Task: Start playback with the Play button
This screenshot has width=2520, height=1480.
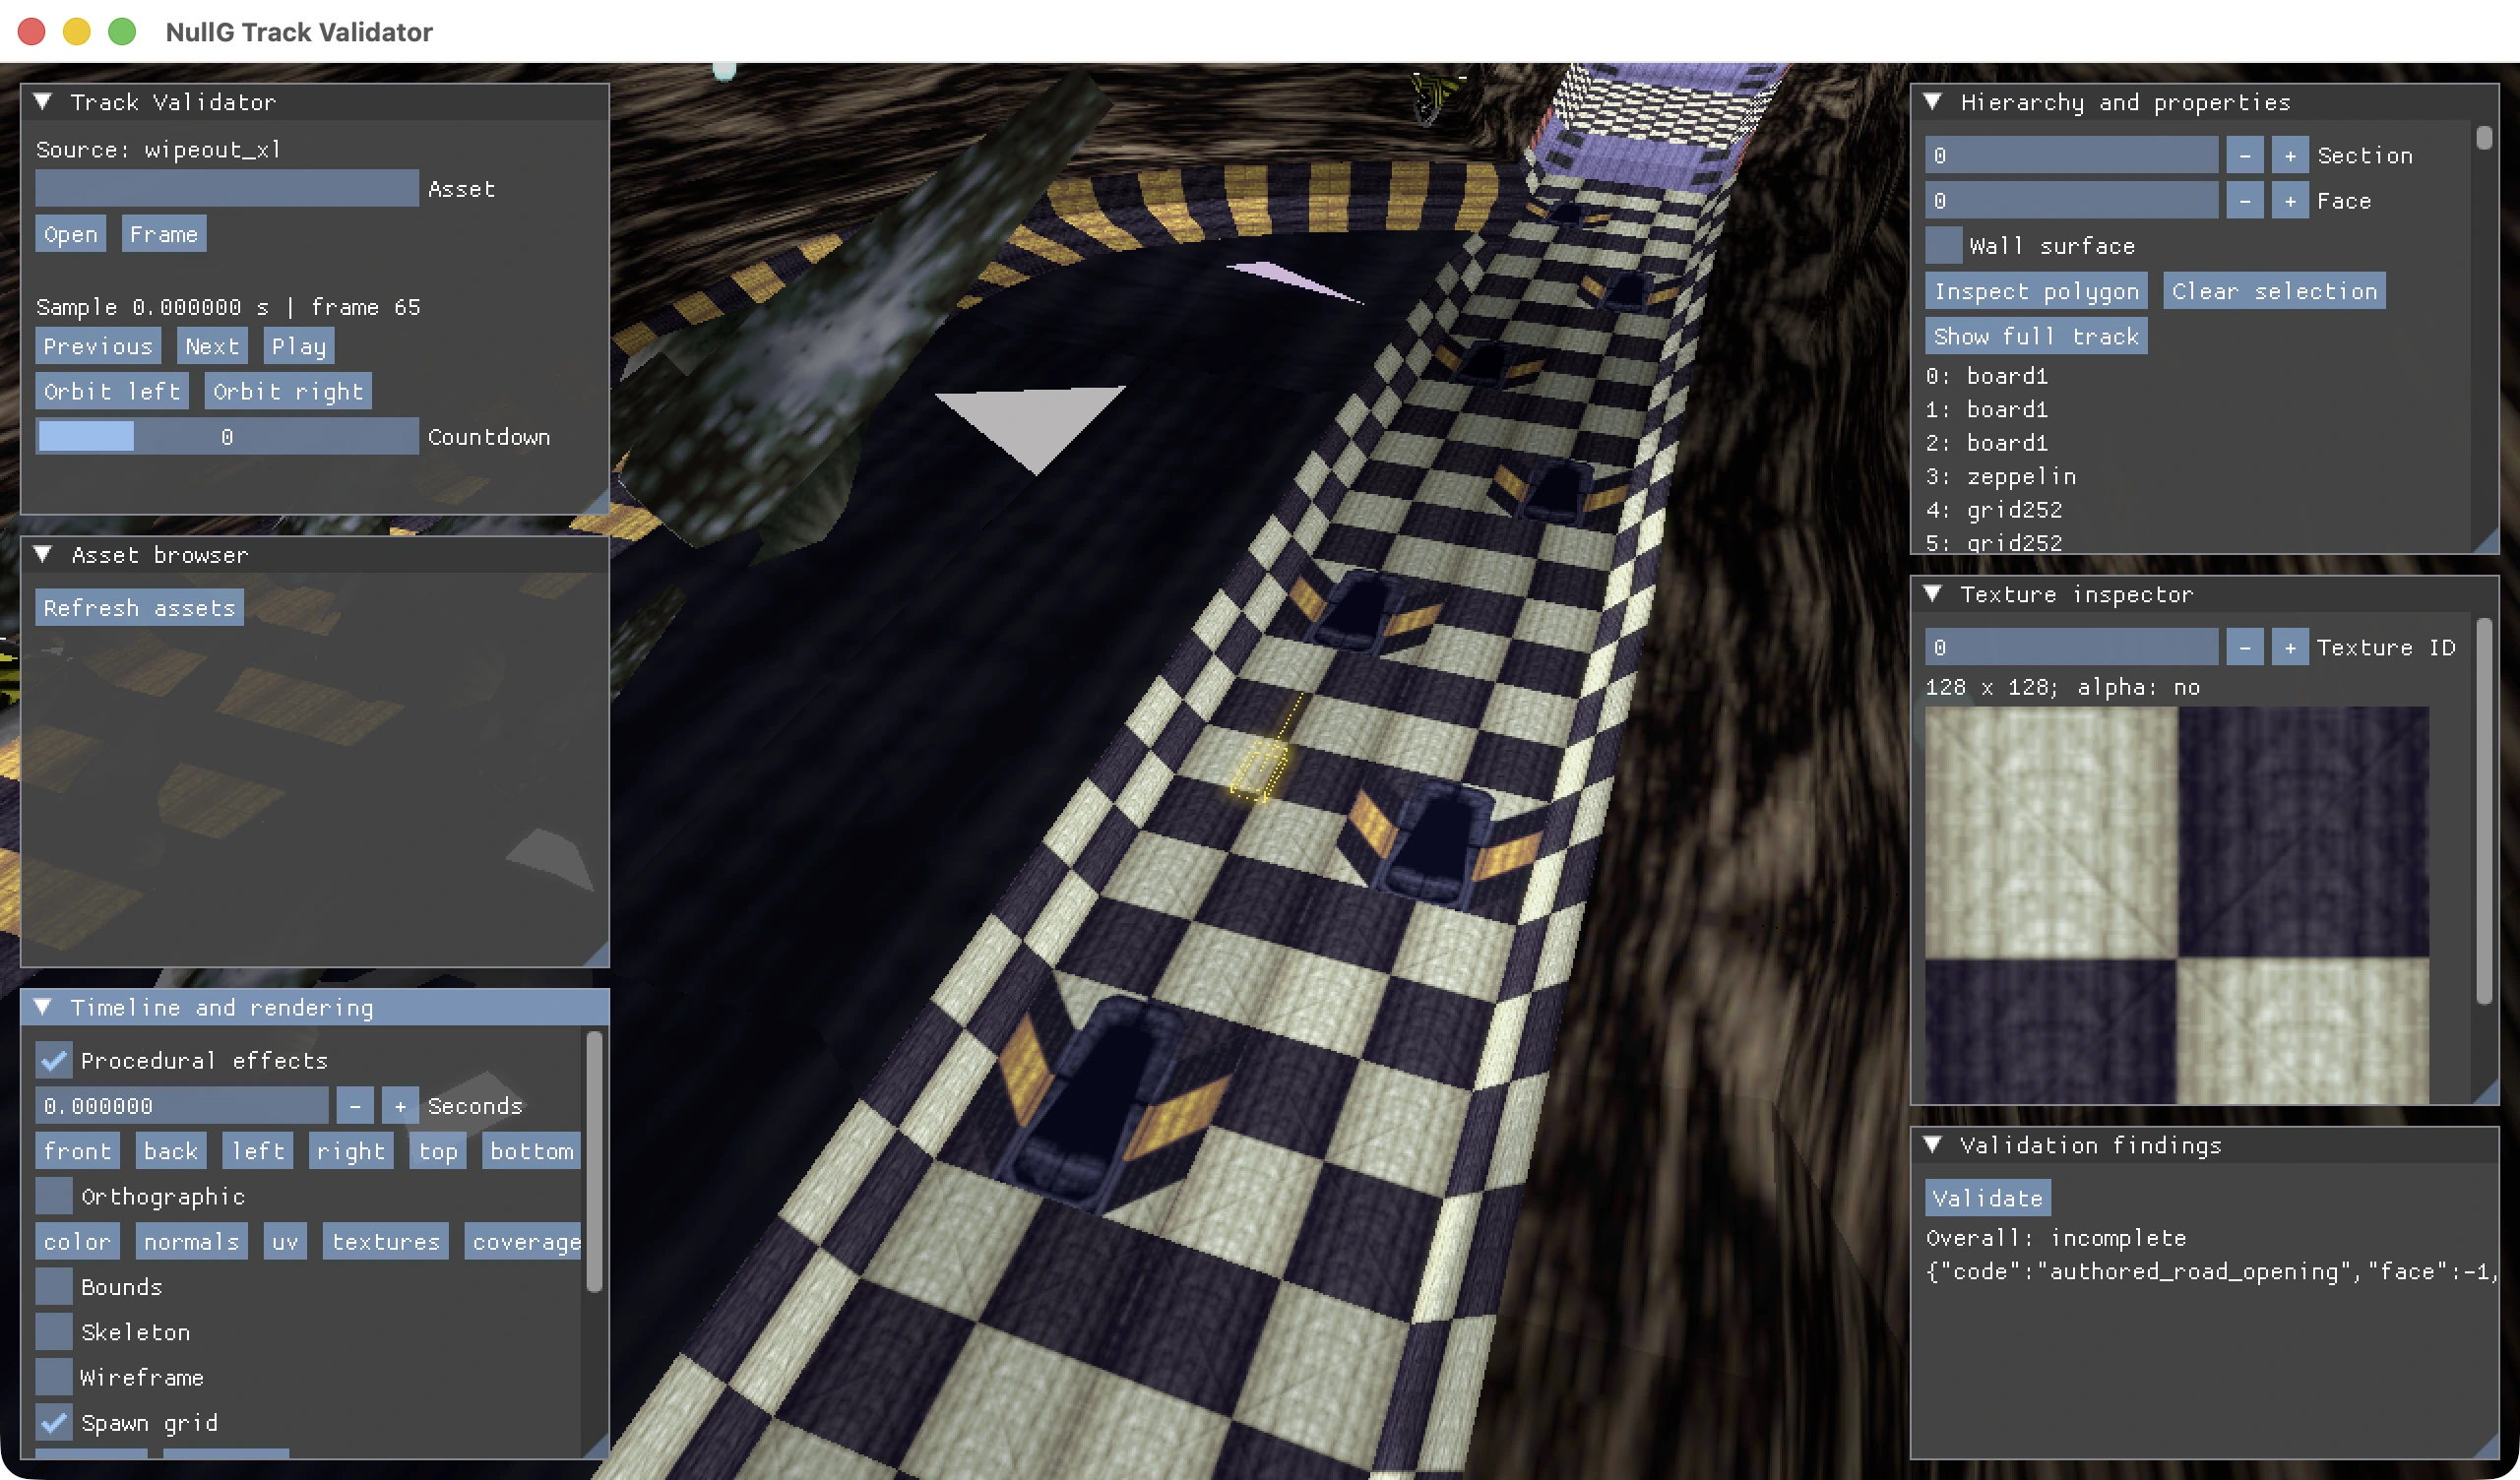Action: tap(299, 346)
